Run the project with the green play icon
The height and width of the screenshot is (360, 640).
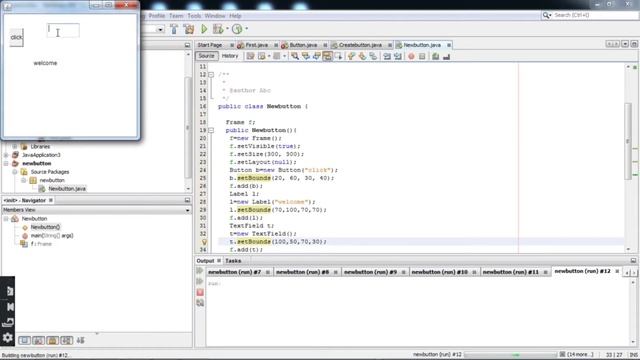[x=204, y=29]
